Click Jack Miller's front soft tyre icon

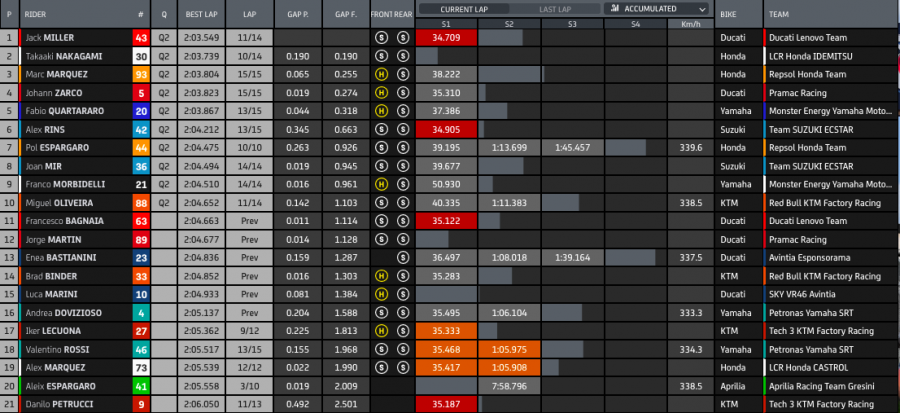[x=380, y=38]
